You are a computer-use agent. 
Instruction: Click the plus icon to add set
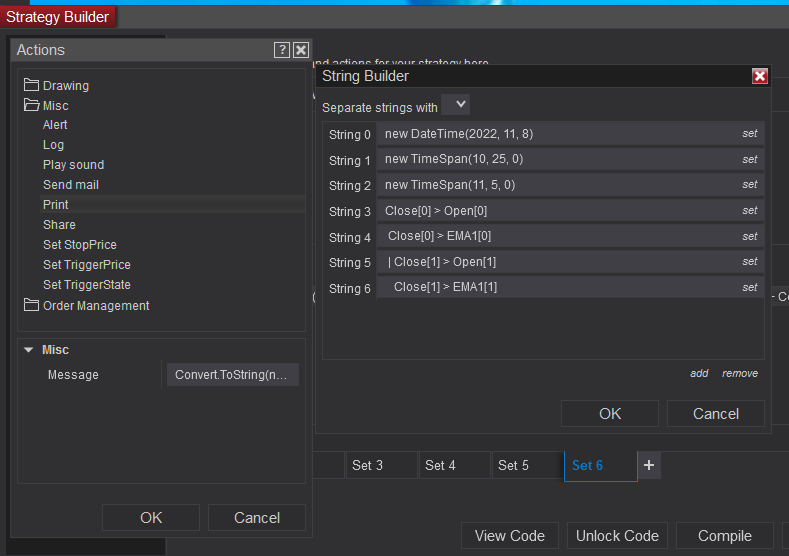(x=649, y=465)
